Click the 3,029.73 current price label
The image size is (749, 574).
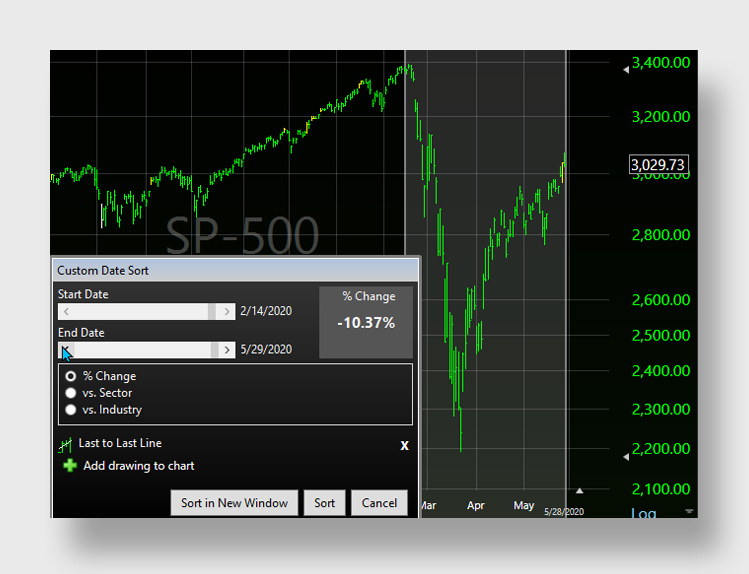pos(658,164)
